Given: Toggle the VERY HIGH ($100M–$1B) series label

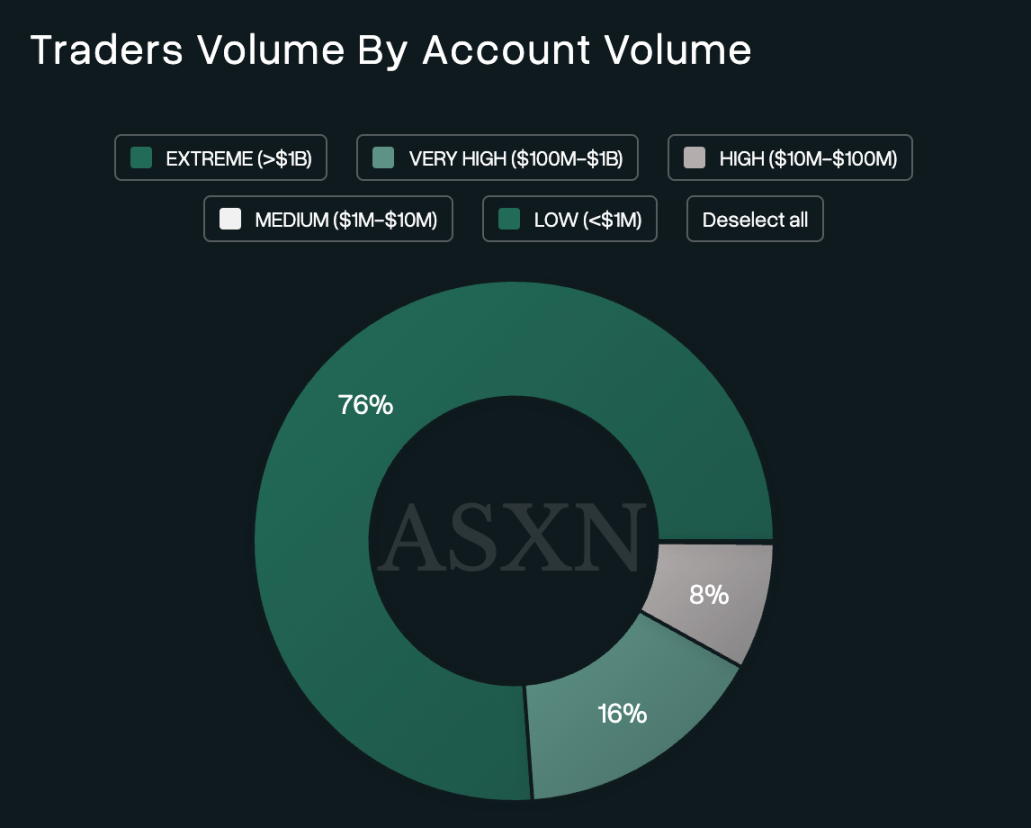Looking at the screenshot, I should pyautogui.click(x=515, y=158).
